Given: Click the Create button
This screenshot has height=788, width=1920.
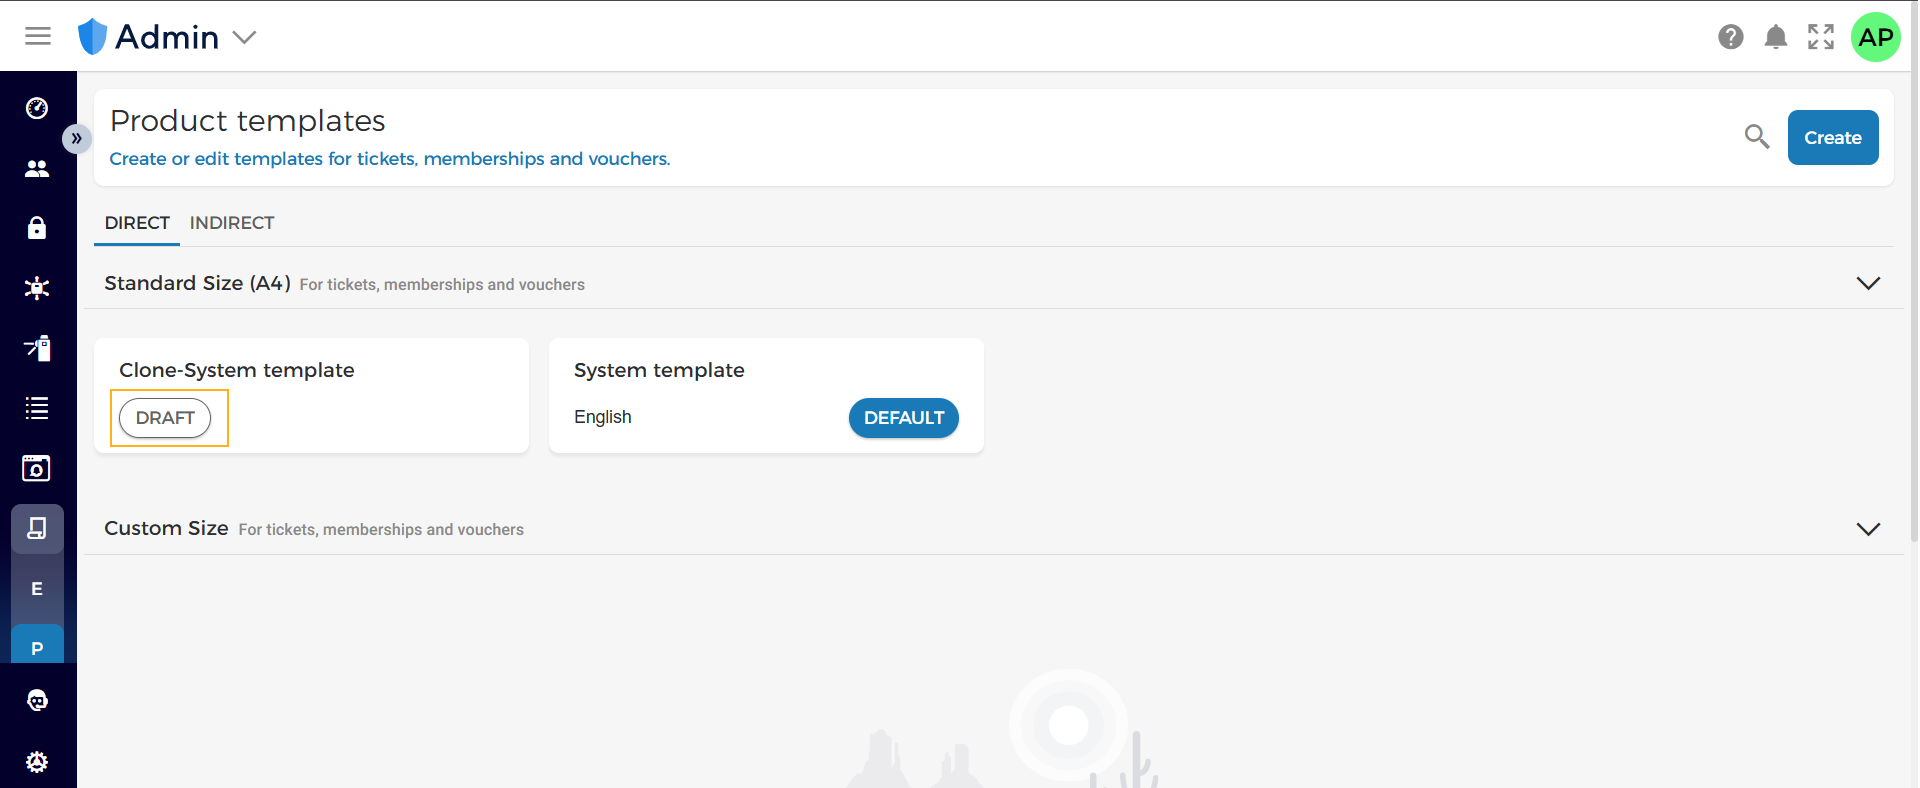Looking at the screenshot, I should point(1833,138).
